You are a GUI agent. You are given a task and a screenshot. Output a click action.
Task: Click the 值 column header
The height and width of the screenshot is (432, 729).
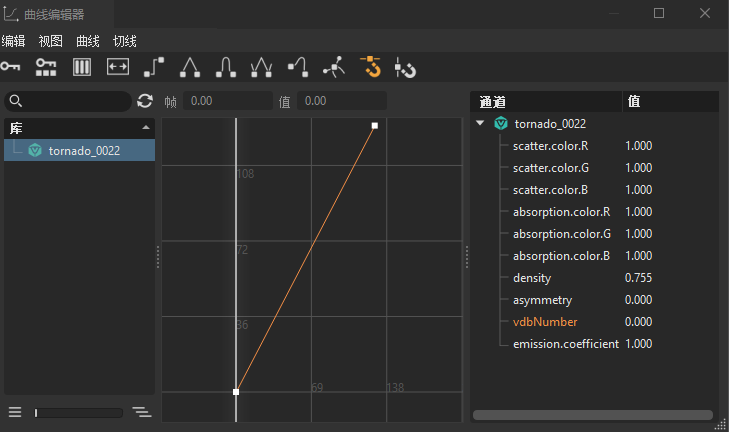click(x=671, y=101)
